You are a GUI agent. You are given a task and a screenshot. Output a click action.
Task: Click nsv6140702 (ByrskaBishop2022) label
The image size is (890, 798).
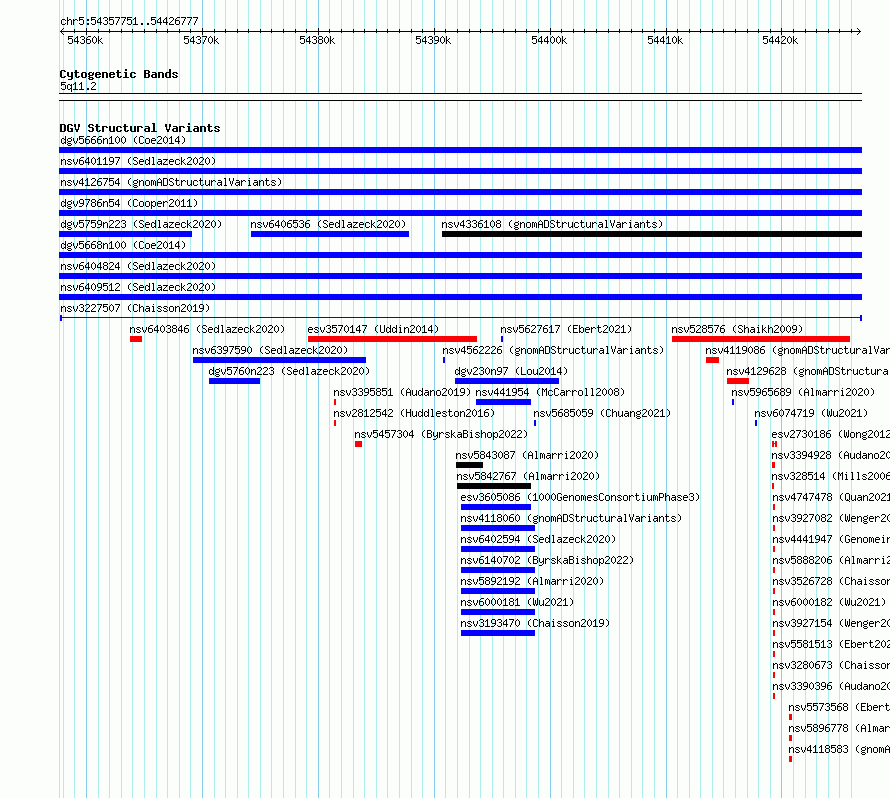click(547, 560)
